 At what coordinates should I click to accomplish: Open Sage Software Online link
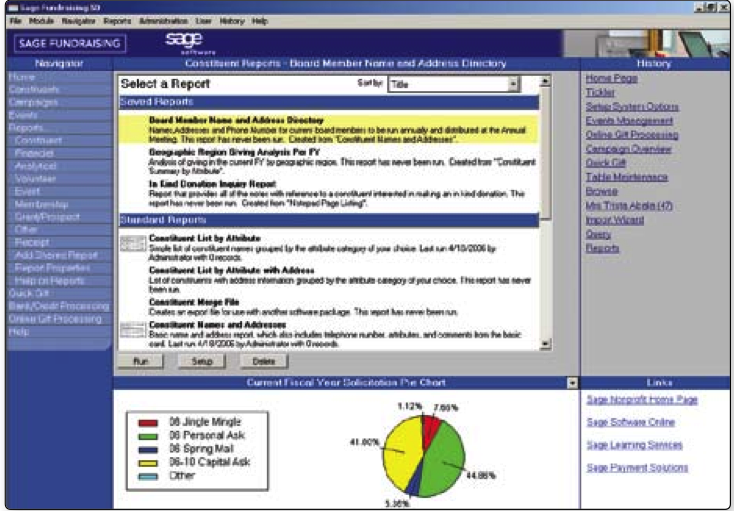[x=631, y=422]
